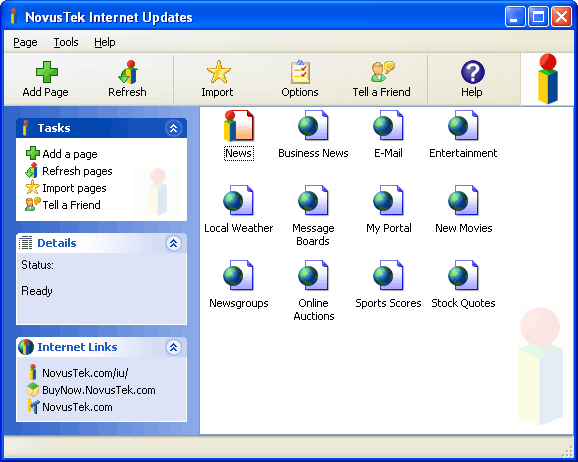Click the Add Page toolbar button
Screen dimensions: 578x462
pyautogui.click(x=46, y=80)
